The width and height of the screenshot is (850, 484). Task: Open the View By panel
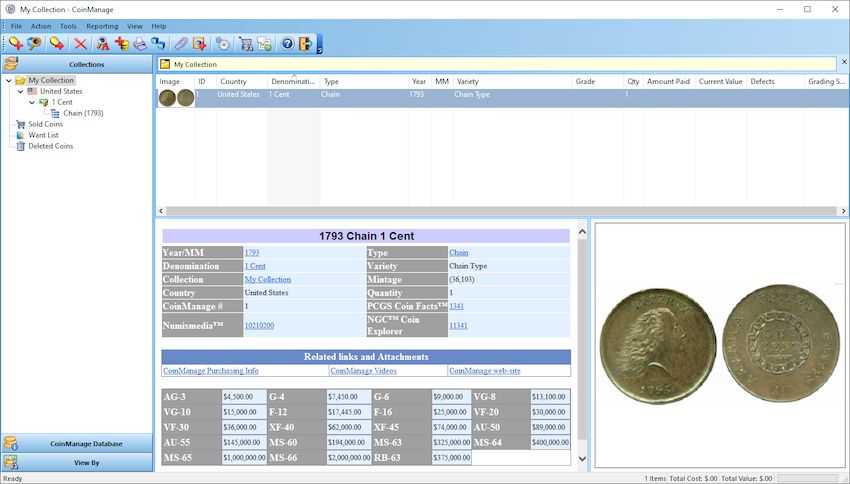coord(76,462)
